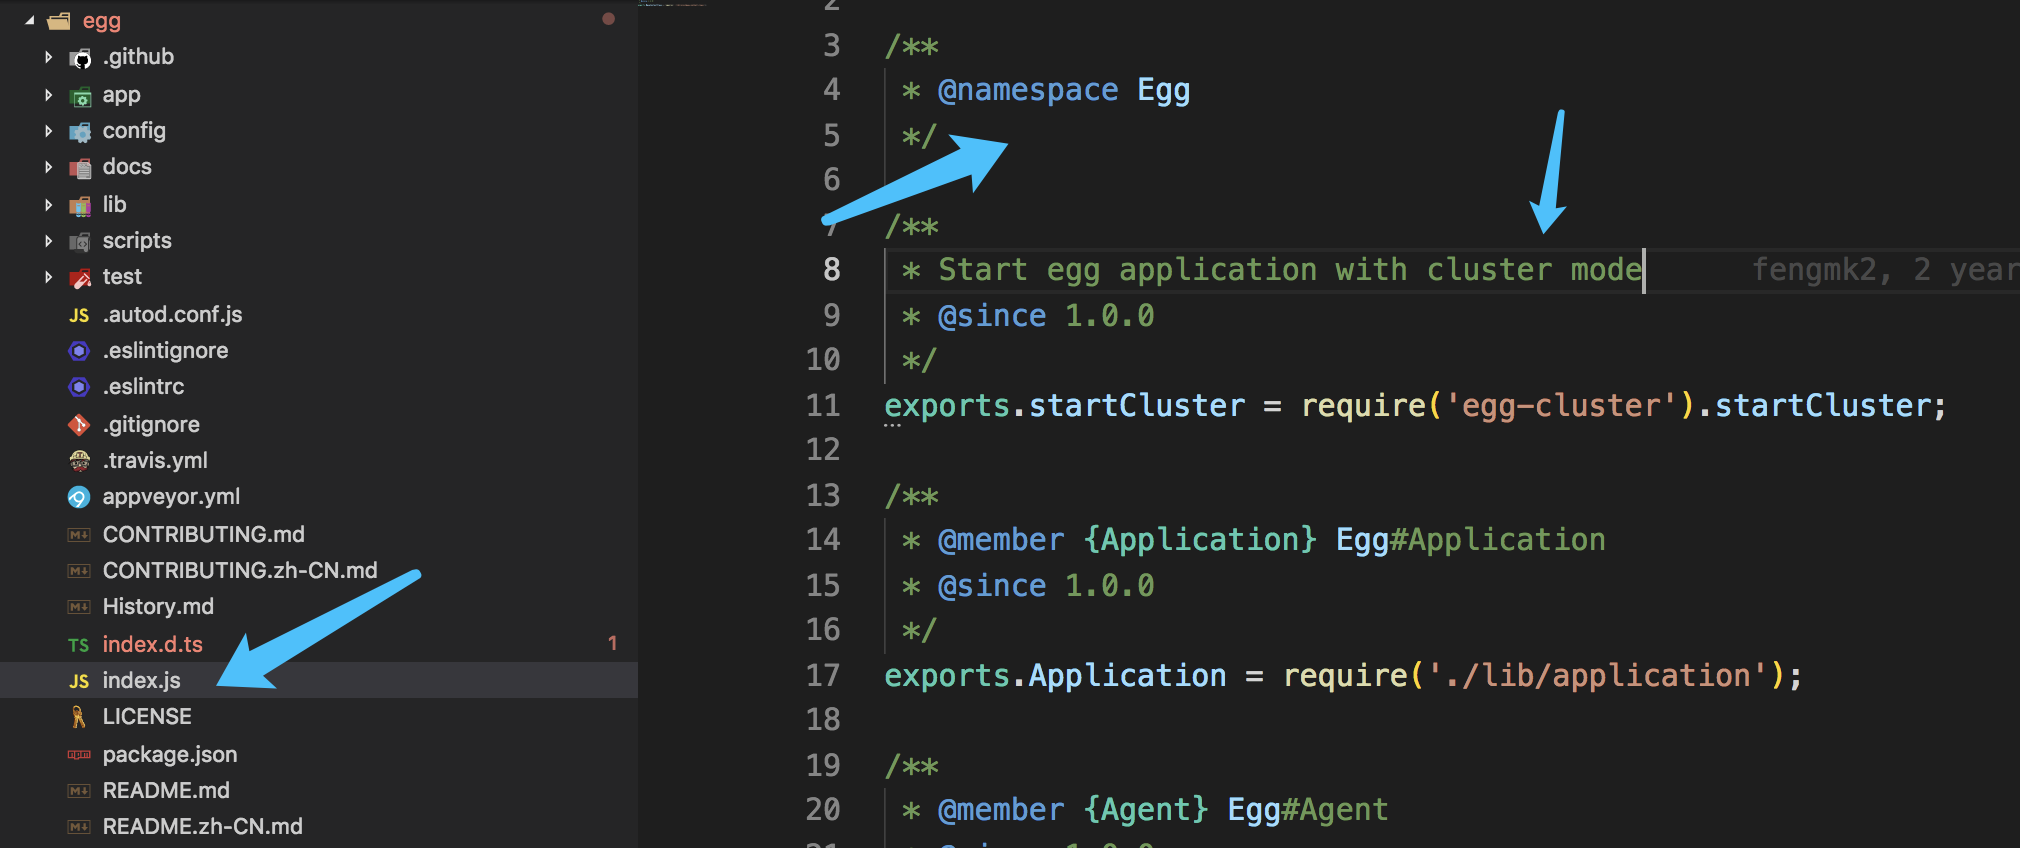2020x848 pixels.
Task: Open the LICENSE file
Action: (x=147, y=717)
